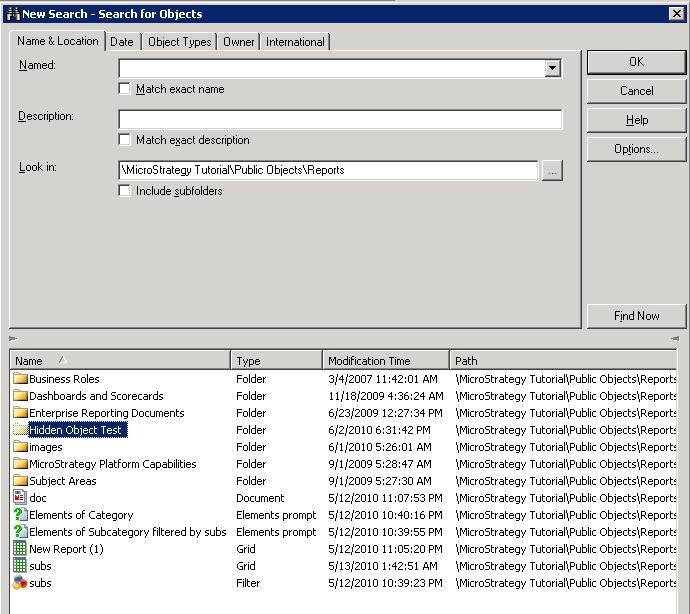Sort results by Path column header
This screenshot has height=614, width=690.
pos(563,360)
